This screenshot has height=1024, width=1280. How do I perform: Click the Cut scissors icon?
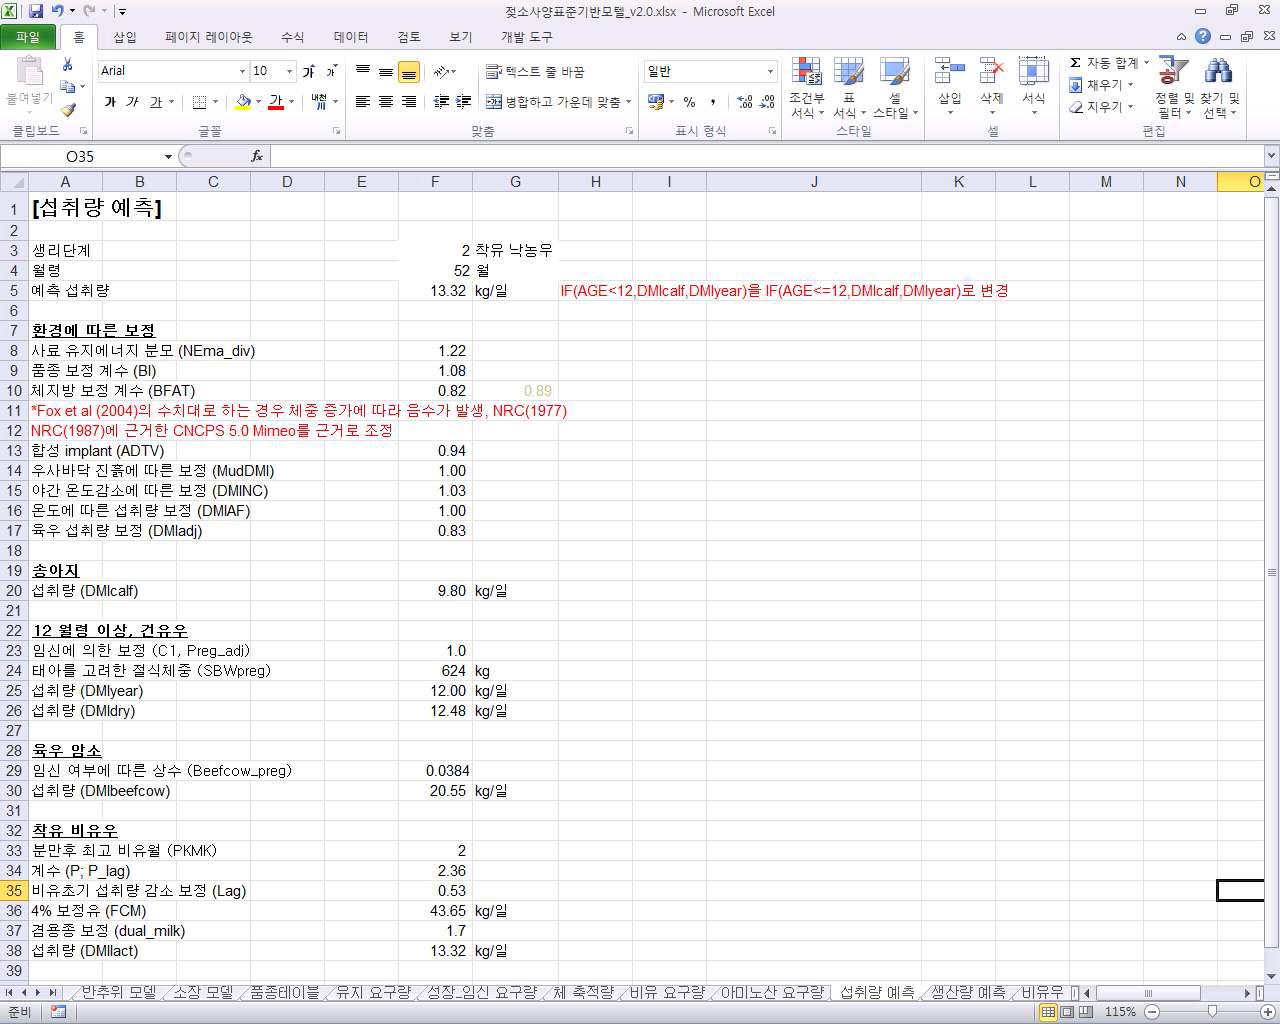click(67, 64)
